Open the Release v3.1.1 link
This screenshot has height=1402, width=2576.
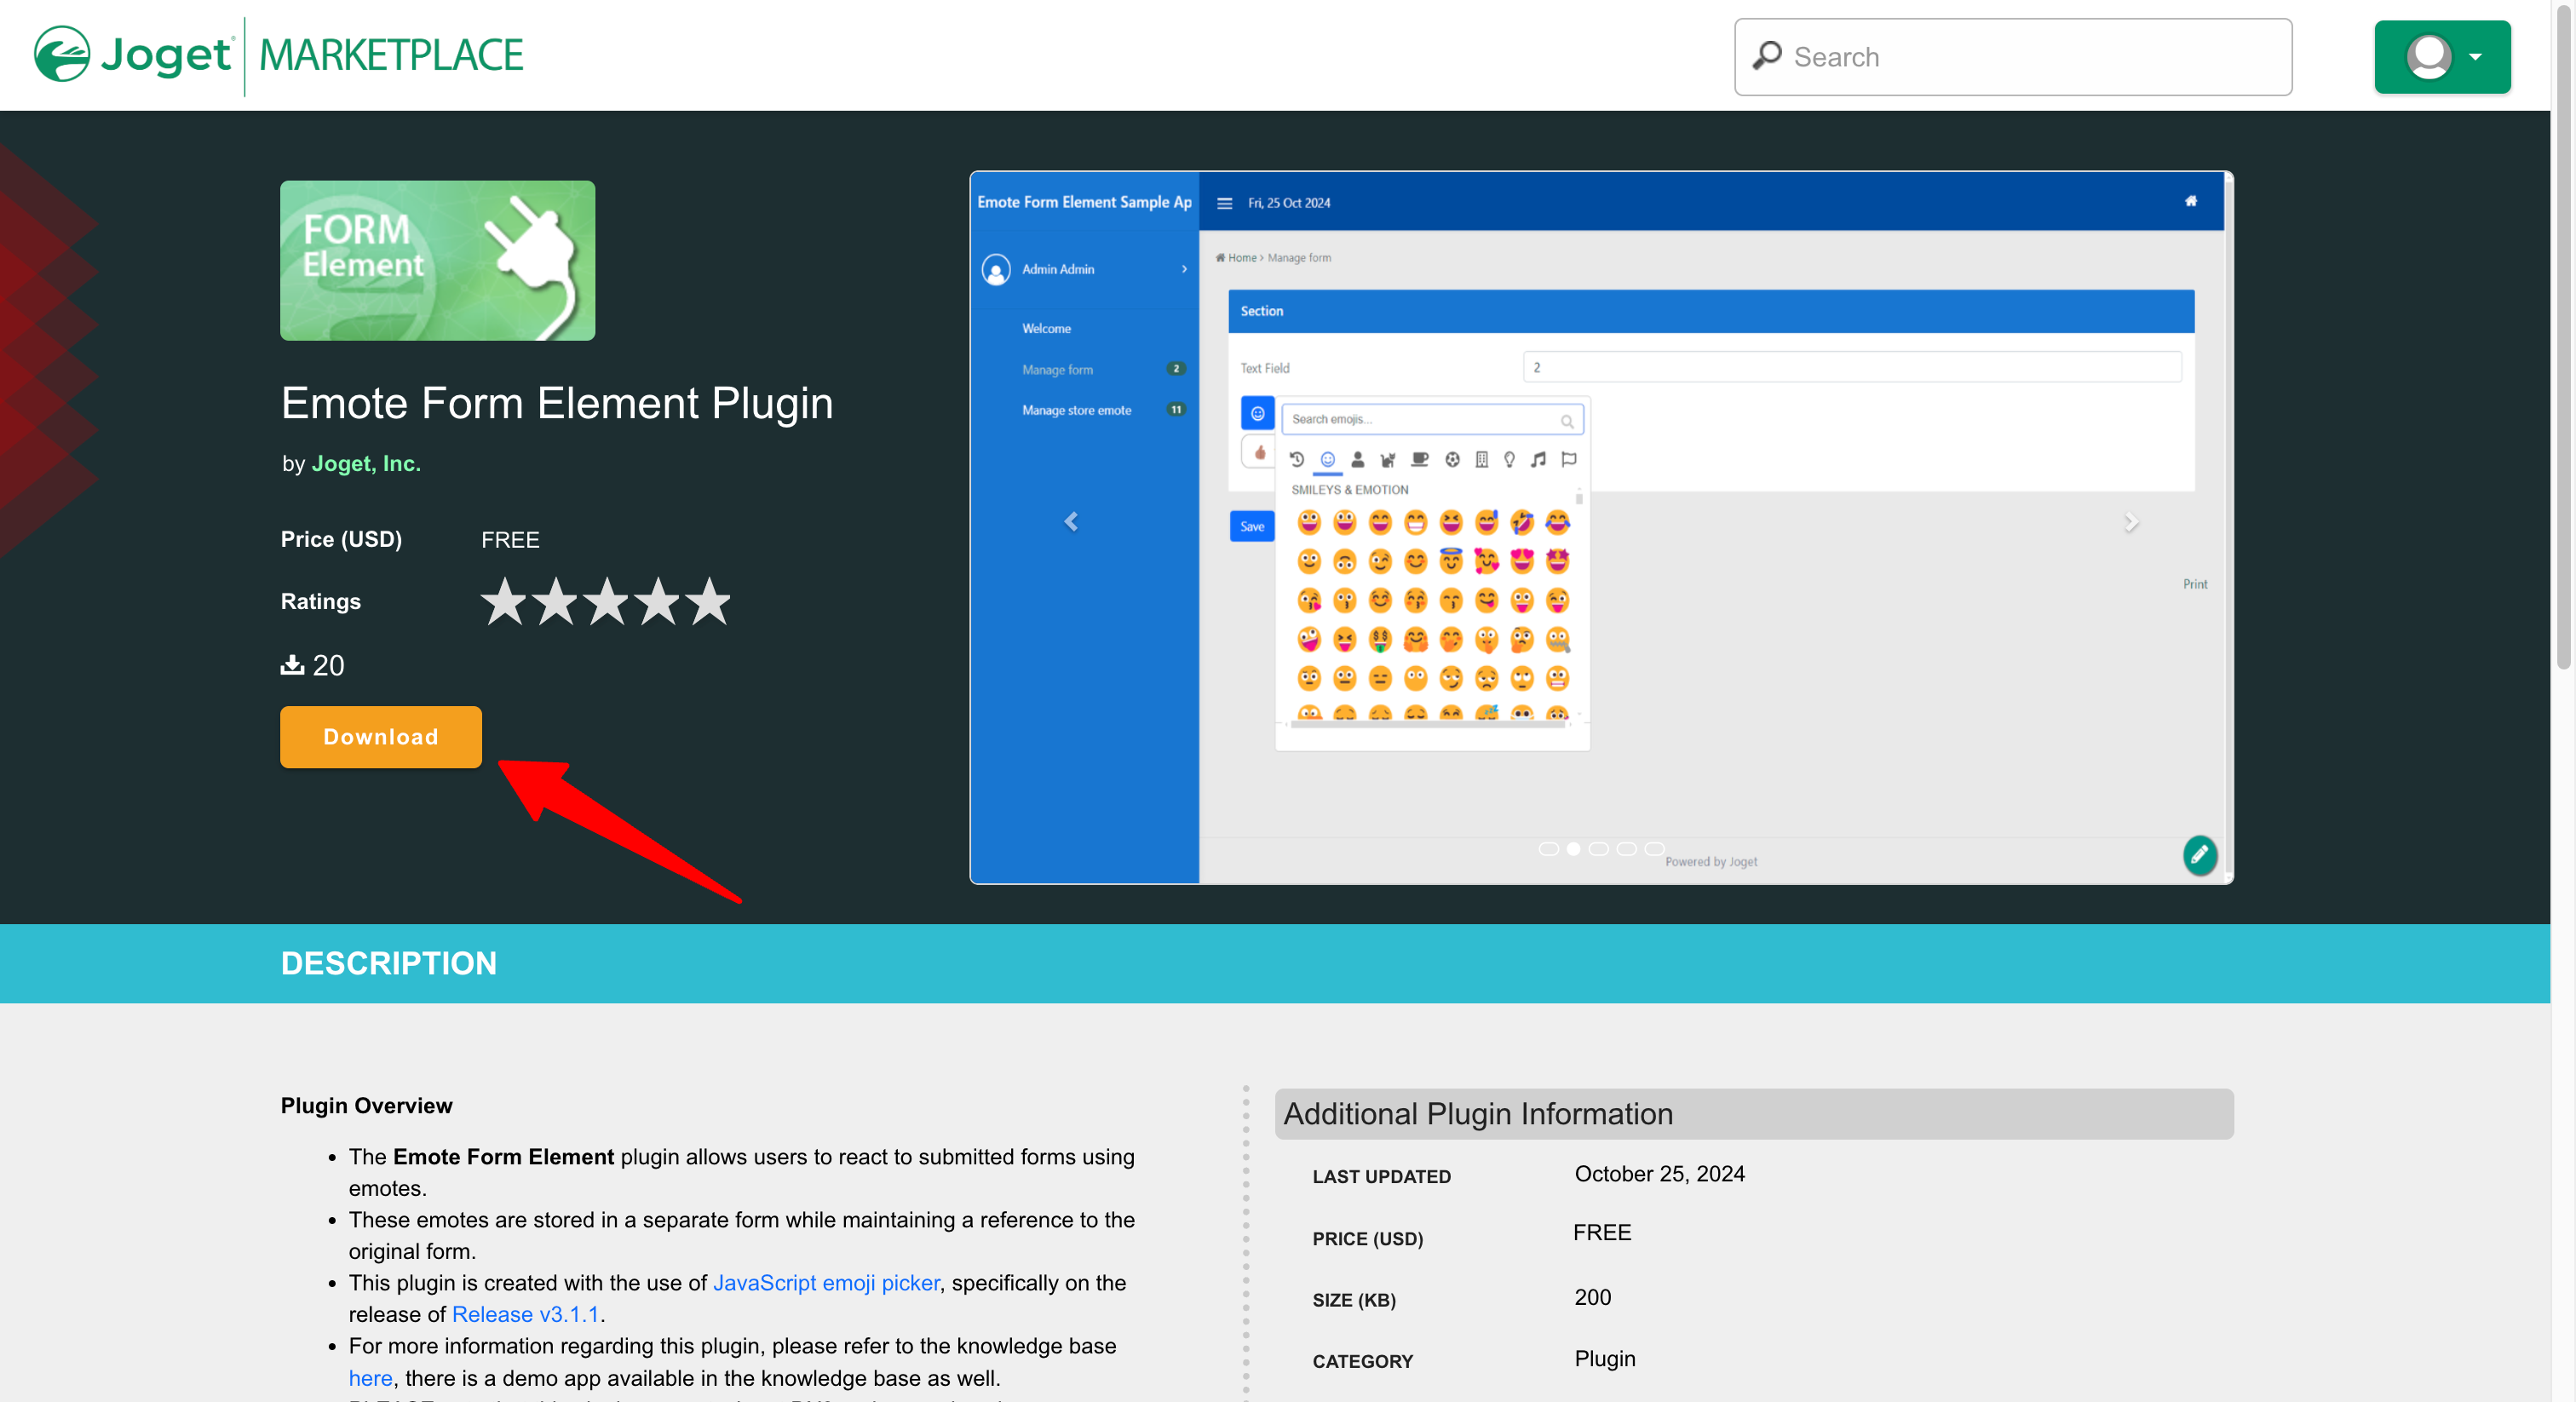point(525,1314)
